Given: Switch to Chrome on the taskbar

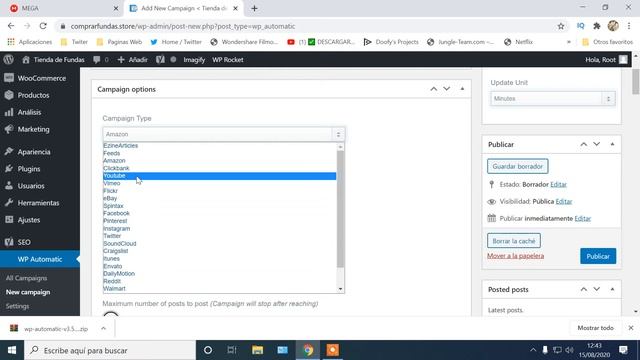Looking at the screenshot, I should coord(308,350).
